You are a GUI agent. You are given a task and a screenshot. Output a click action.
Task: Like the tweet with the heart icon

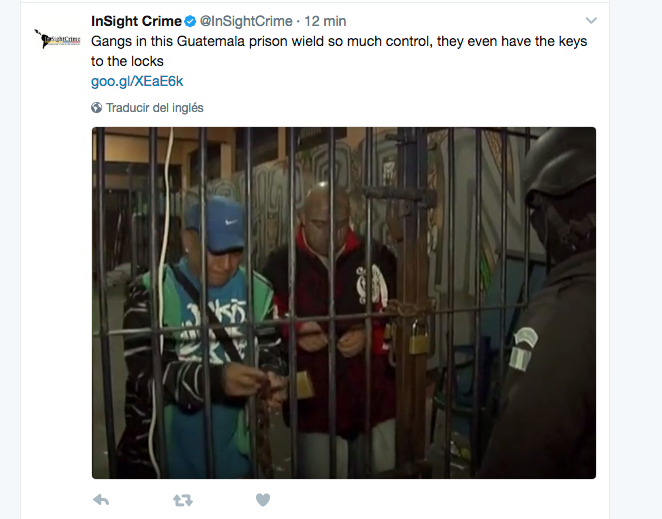(x=263, y=500)
